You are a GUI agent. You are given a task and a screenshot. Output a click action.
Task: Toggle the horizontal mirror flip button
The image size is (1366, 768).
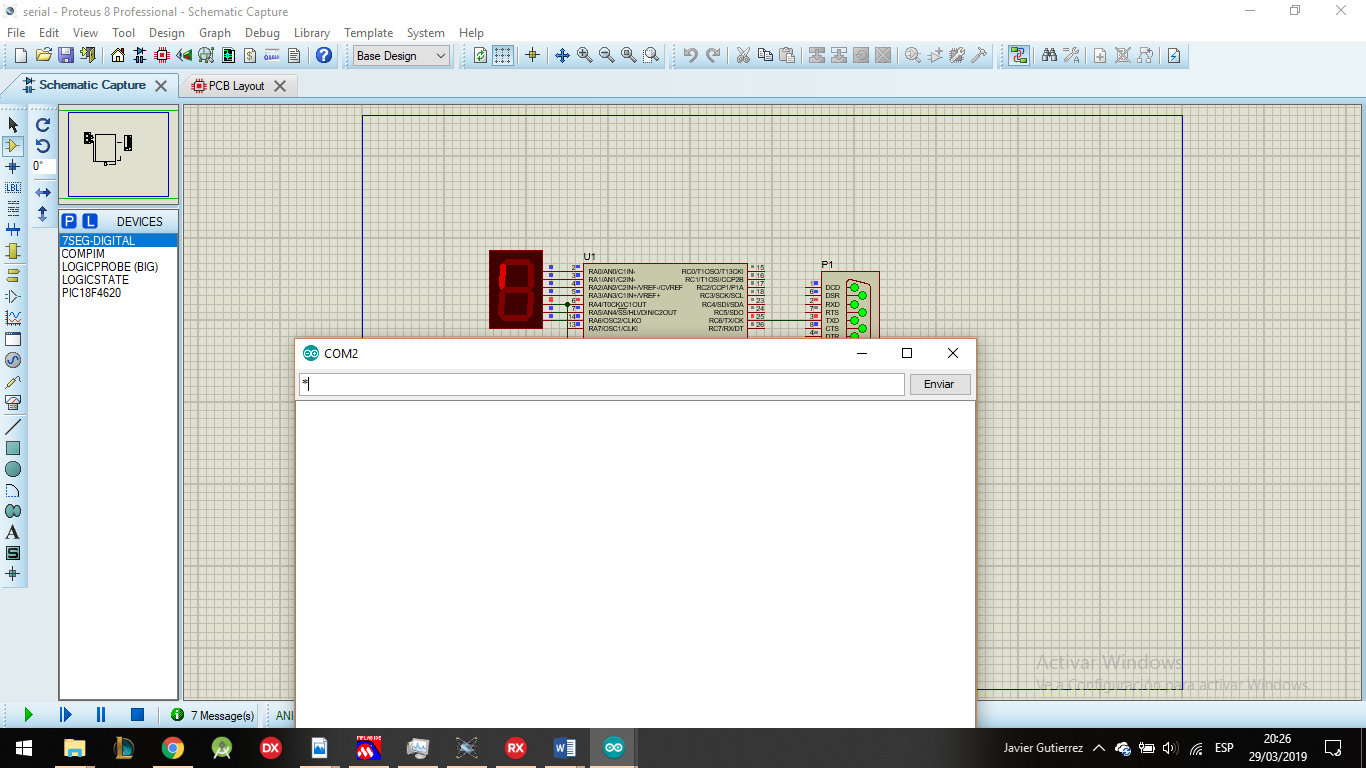click(x=43, y=192)
